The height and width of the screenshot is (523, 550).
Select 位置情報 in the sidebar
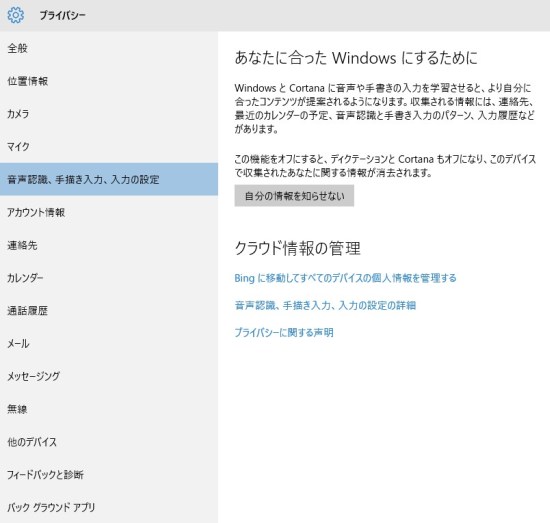109,81
